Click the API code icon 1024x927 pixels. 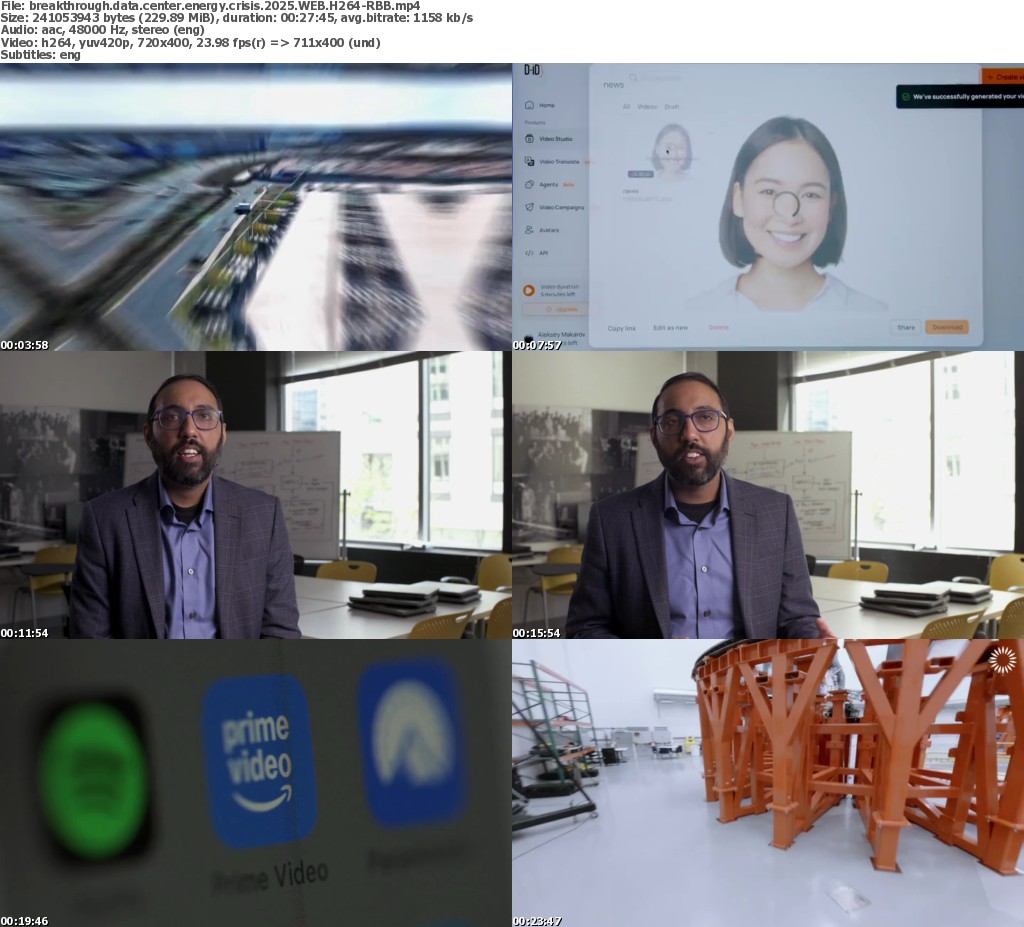pyautogui.click(x=528, y=253)
